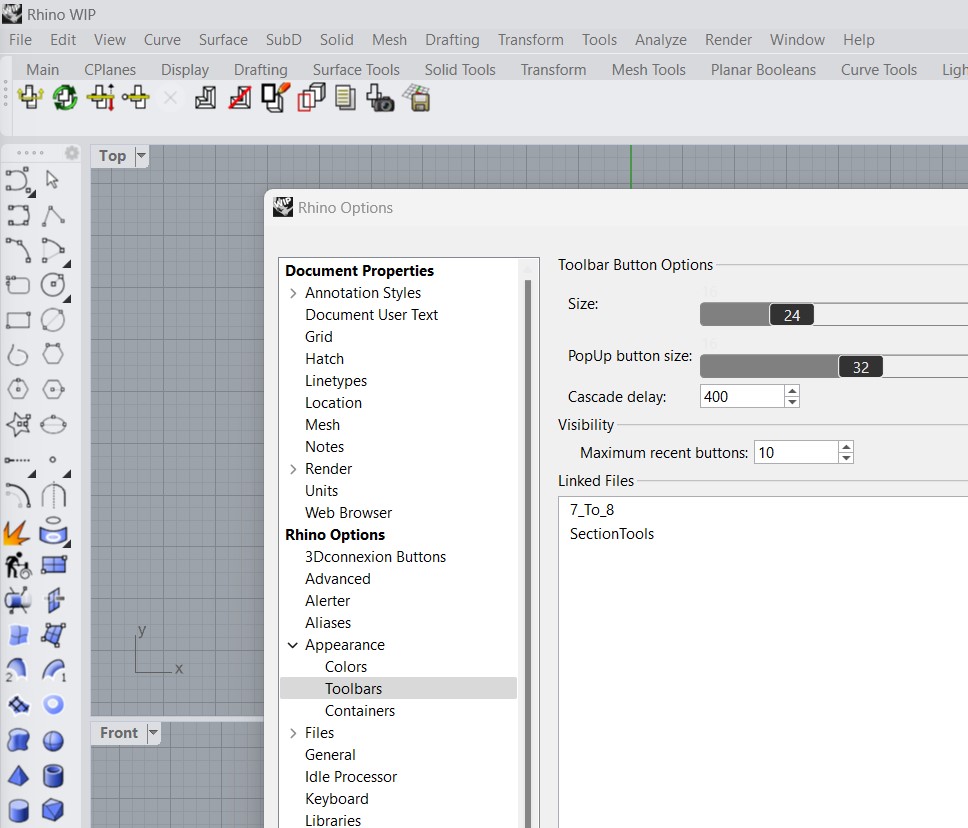This screenshot has height=828, width=968.
Task: Click the surface from corner points icon
Action: (x=53, y=635)
